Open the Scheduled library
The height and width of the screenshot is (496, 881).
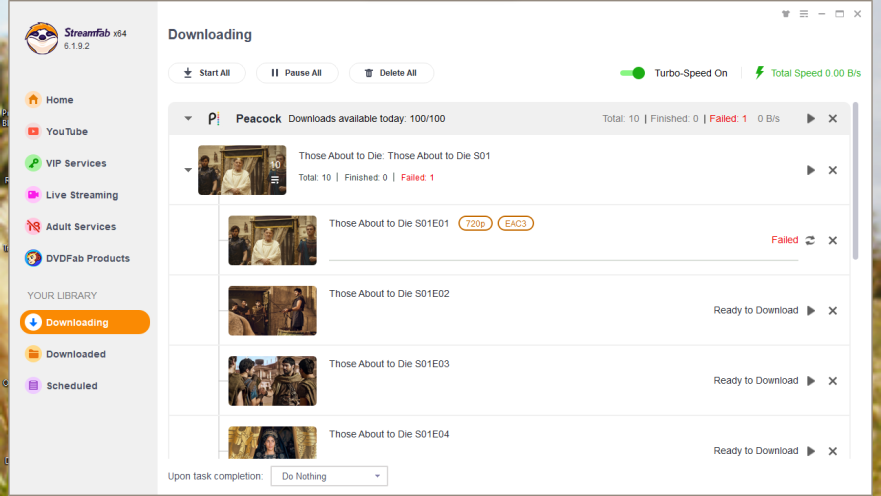click(62, 386)
